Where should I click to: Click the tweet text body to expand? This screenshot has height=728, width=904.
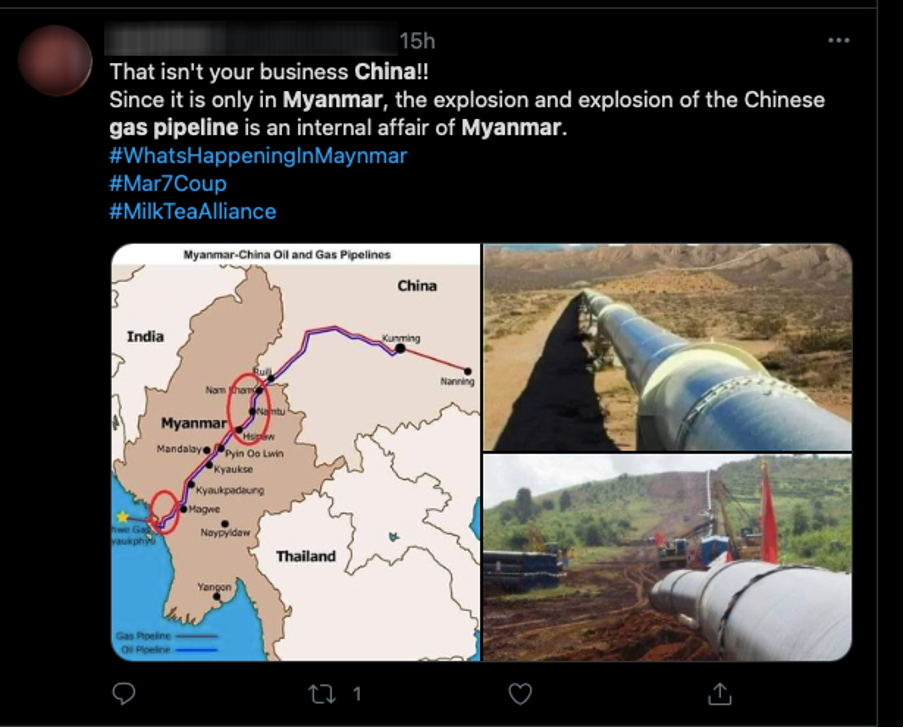pyautogui.click(x=467, y=100)
